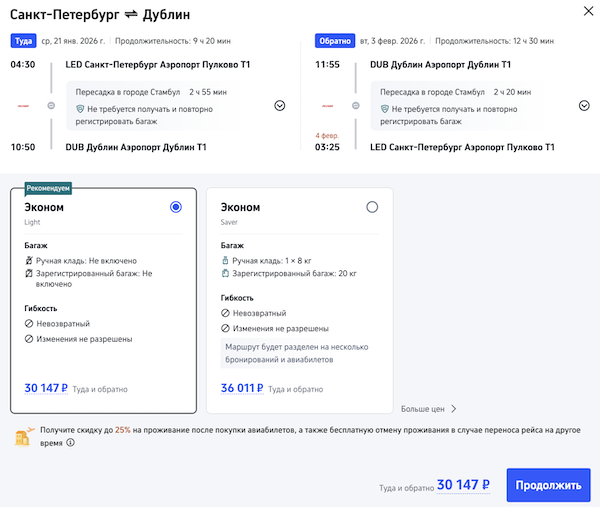Click the return flight airline logo

(327, 105)
